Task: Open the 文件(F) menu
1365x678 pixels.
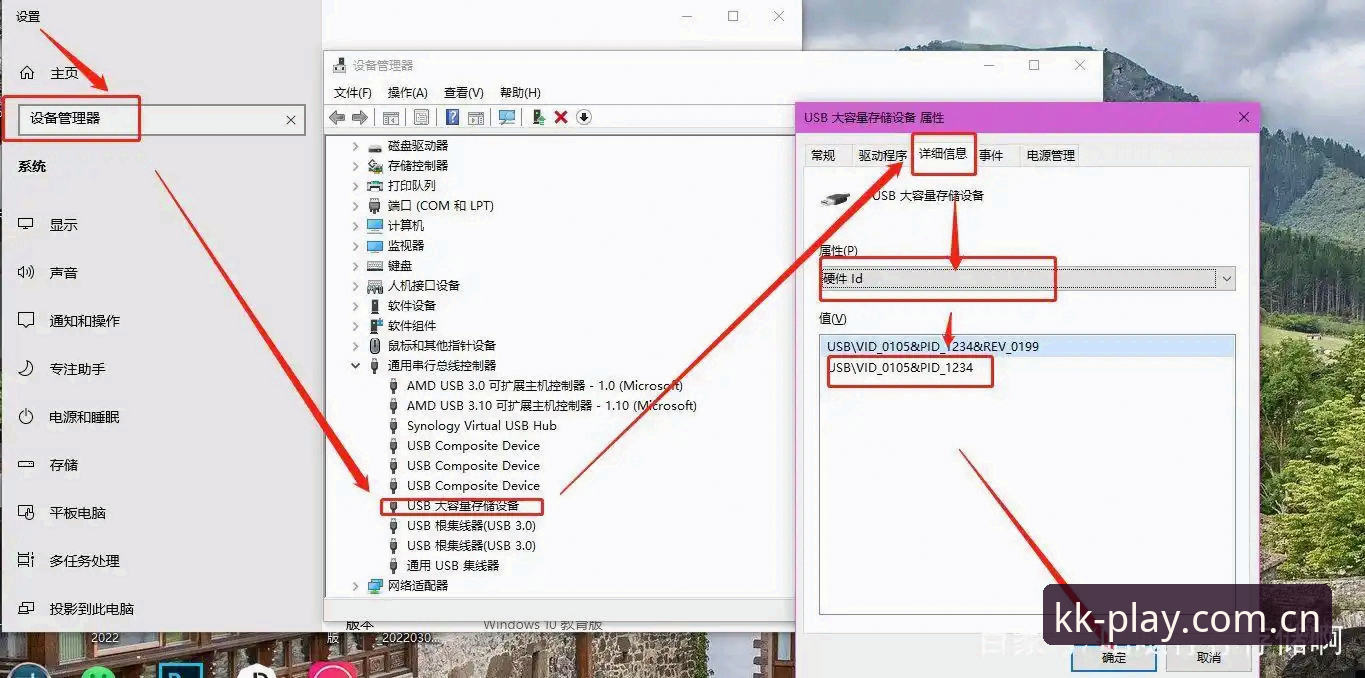Action: click(x=352, y=93)
